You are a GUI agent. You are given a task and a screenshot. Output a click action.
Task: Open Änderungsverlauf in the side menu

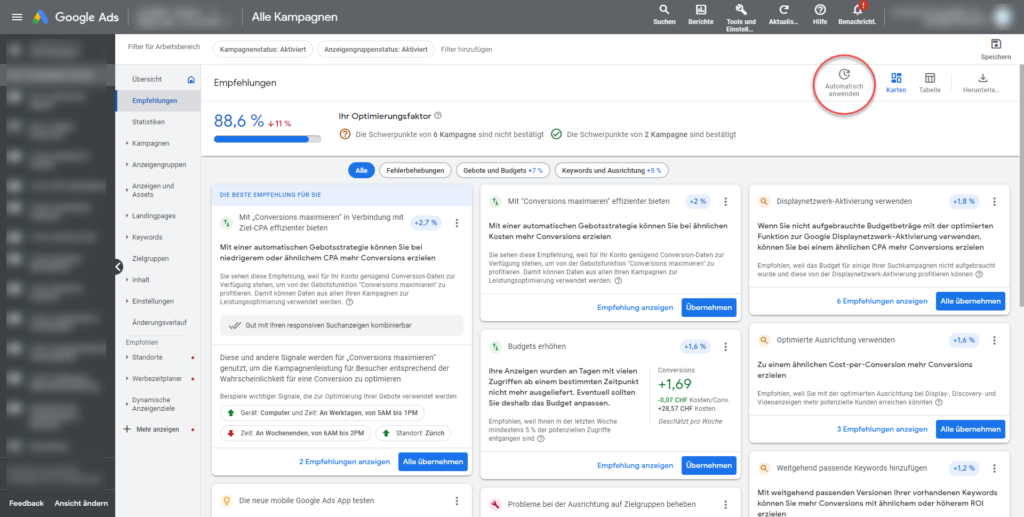coord(158,322)
